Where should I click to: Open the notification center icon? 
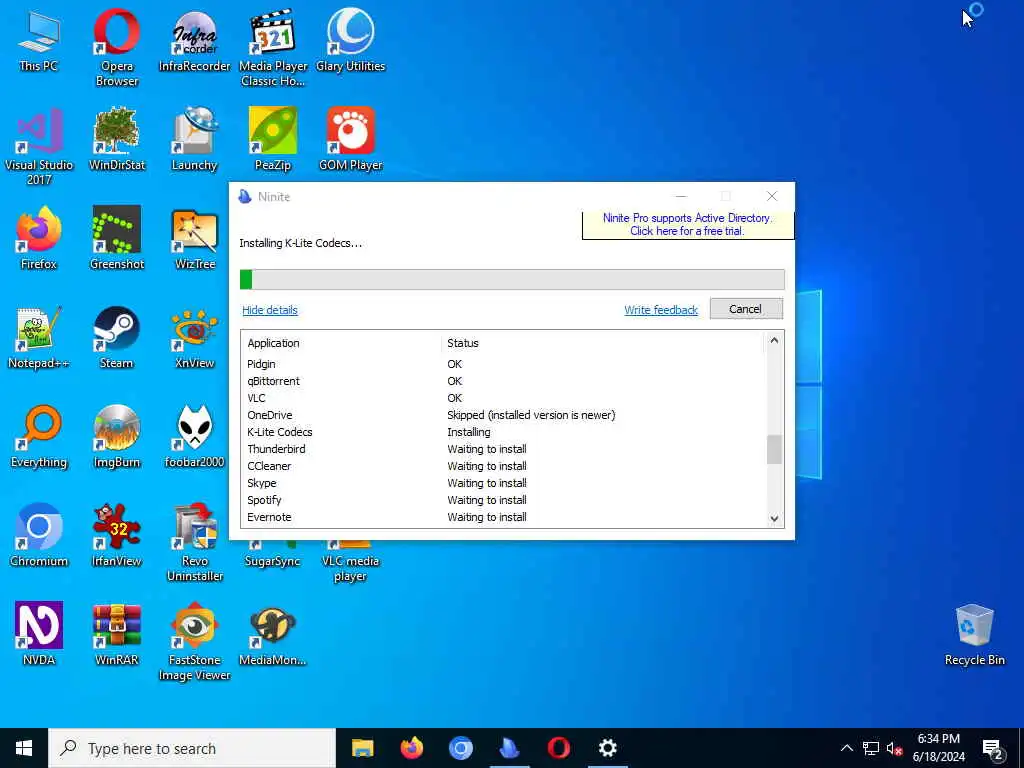point(993,748)
